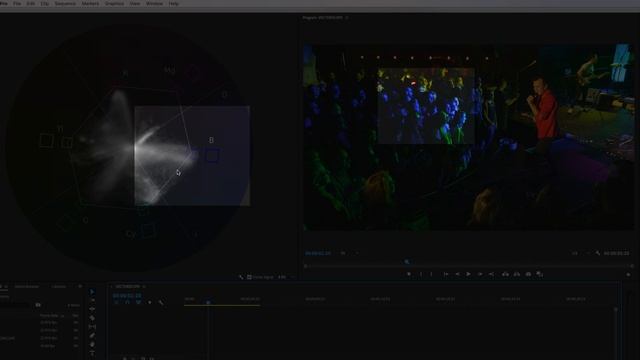The width and height of the screenshot is (640, 360).
Task: Click the Go to In button
Action: click(446, 274)
